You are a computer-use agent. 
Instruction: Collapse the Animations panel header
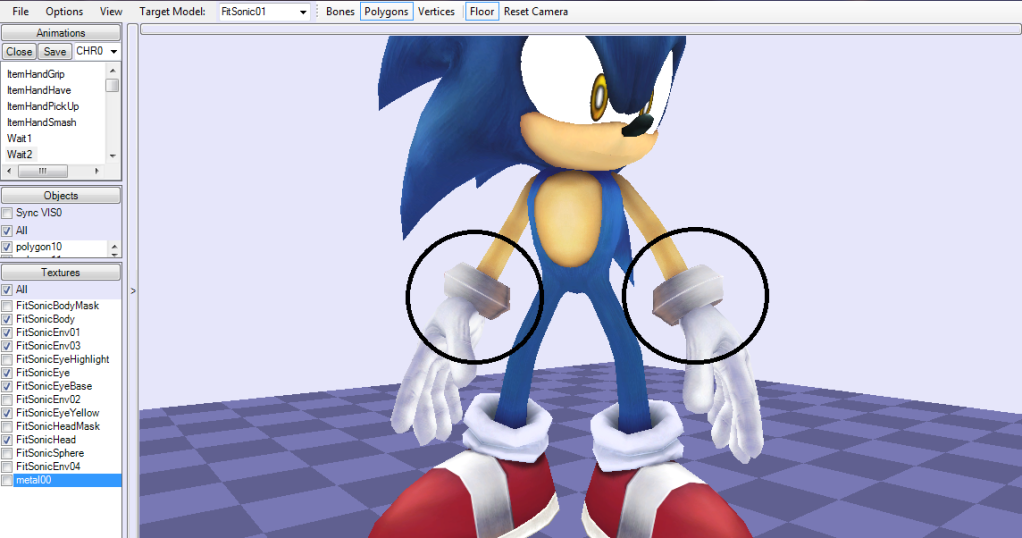pos(61,33)
